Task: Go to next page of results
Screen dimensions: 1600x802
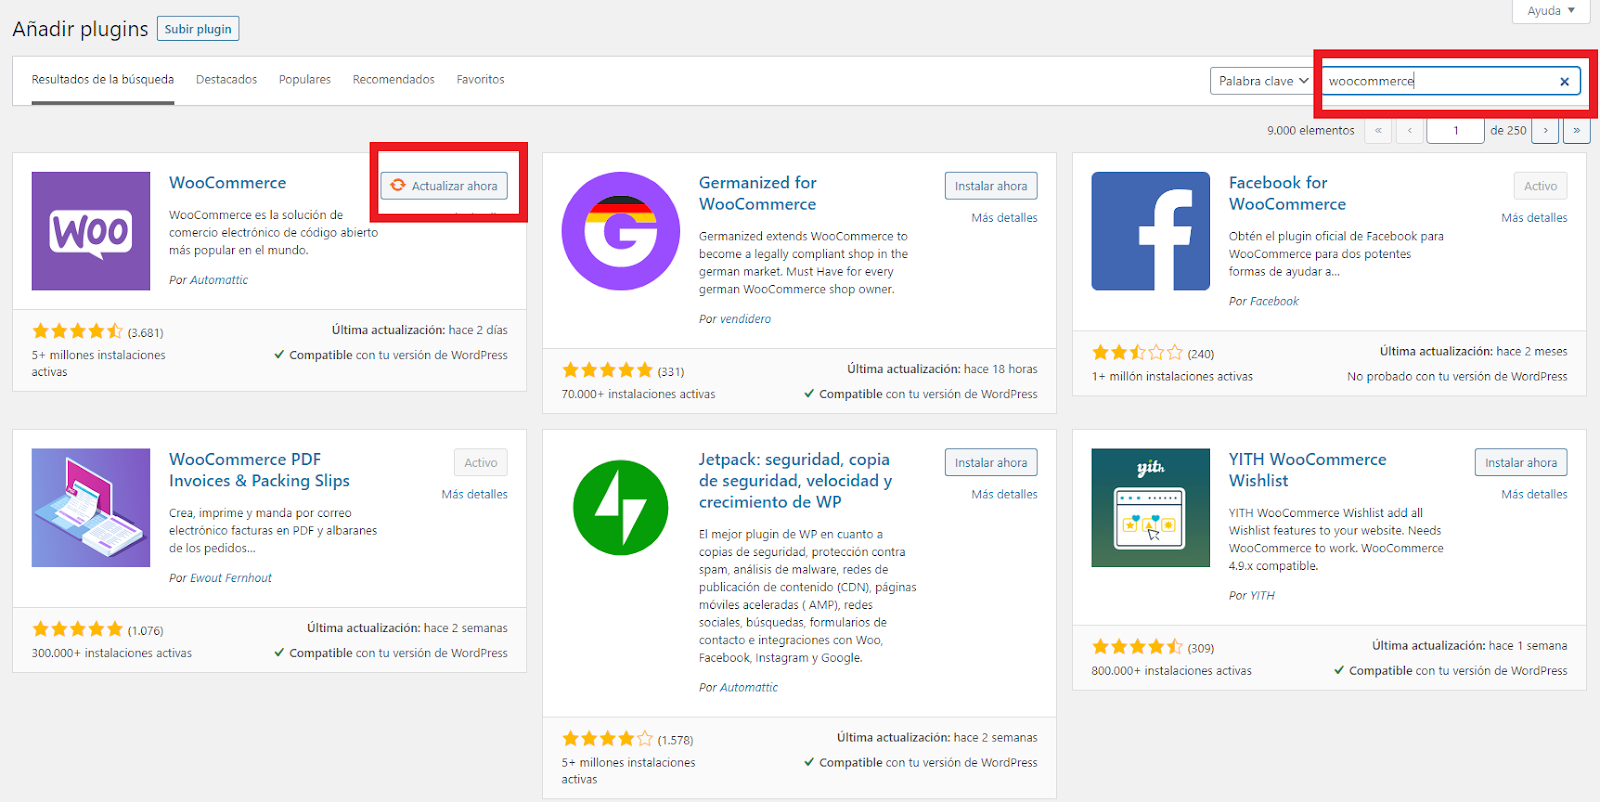Action: (1546, 130)
